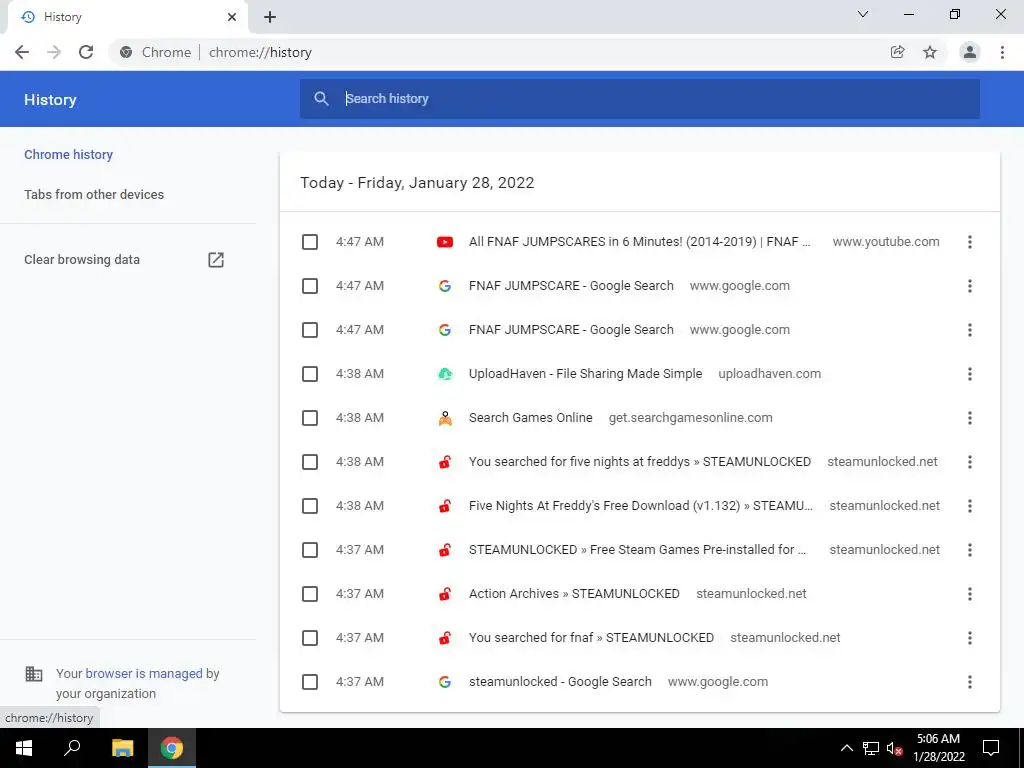Viewport: 1024px width, 768px height.
Task: Share this page via the share icon
Action: [x=897, y=52]
